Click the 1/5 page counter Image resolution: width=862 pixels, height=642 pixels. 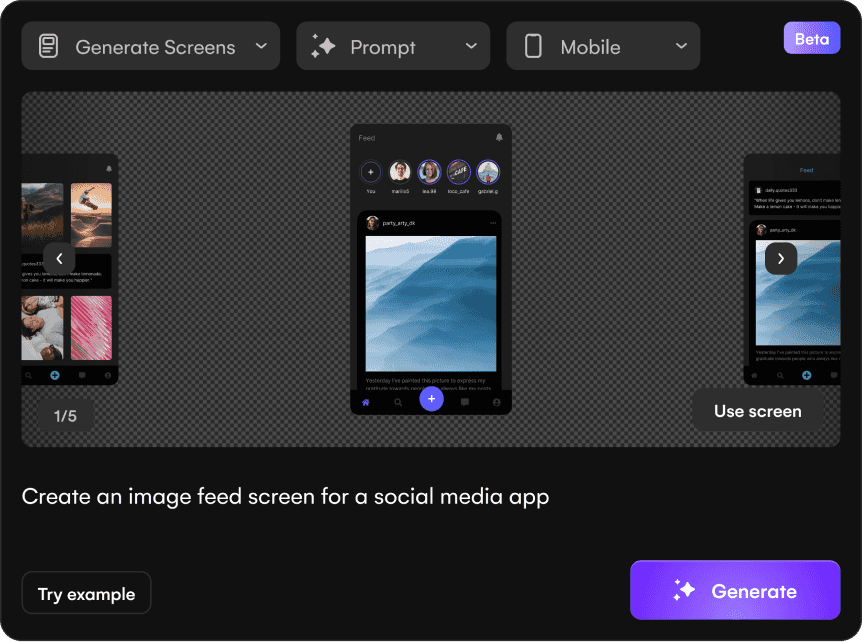click(x=65, y=416)
